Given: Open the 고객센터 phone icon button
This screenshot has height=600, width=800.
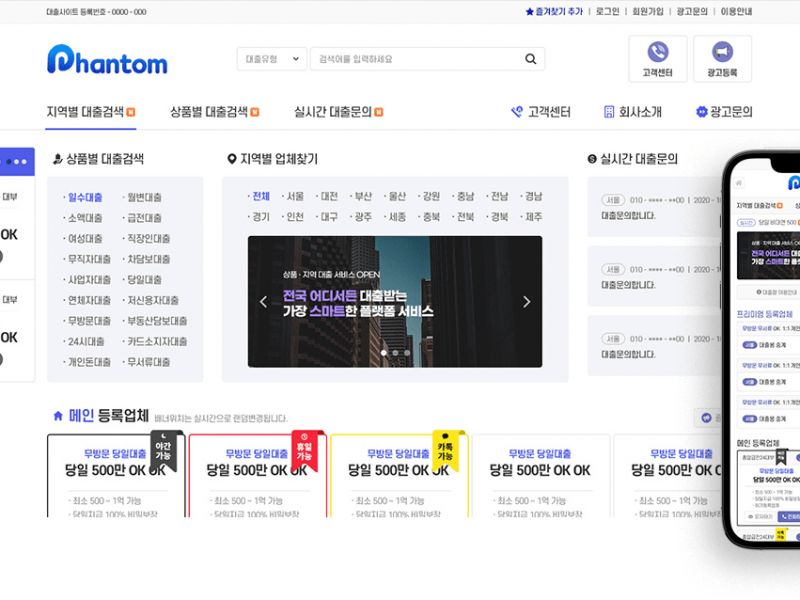Looking at the screenshot, I should point(658,59).
